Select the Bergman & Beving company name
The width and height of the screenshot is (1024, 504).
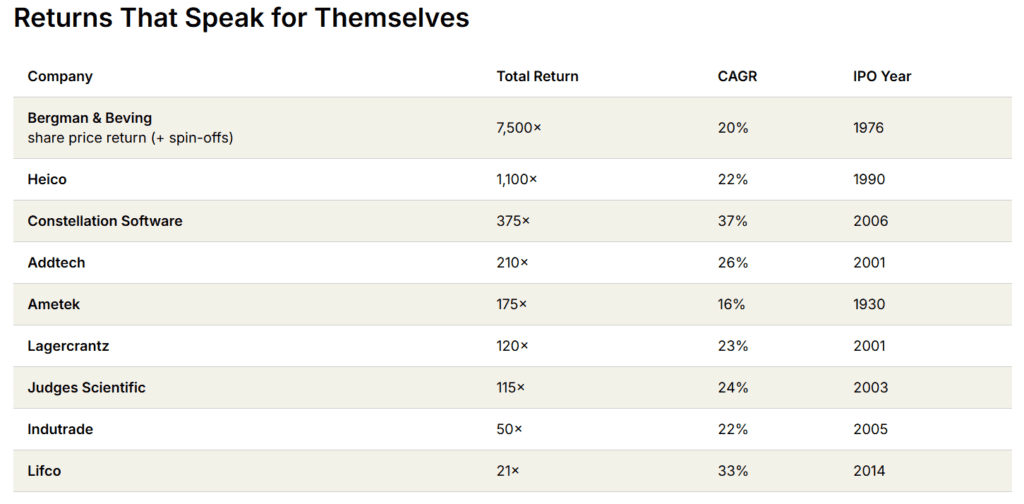point(90,118)
